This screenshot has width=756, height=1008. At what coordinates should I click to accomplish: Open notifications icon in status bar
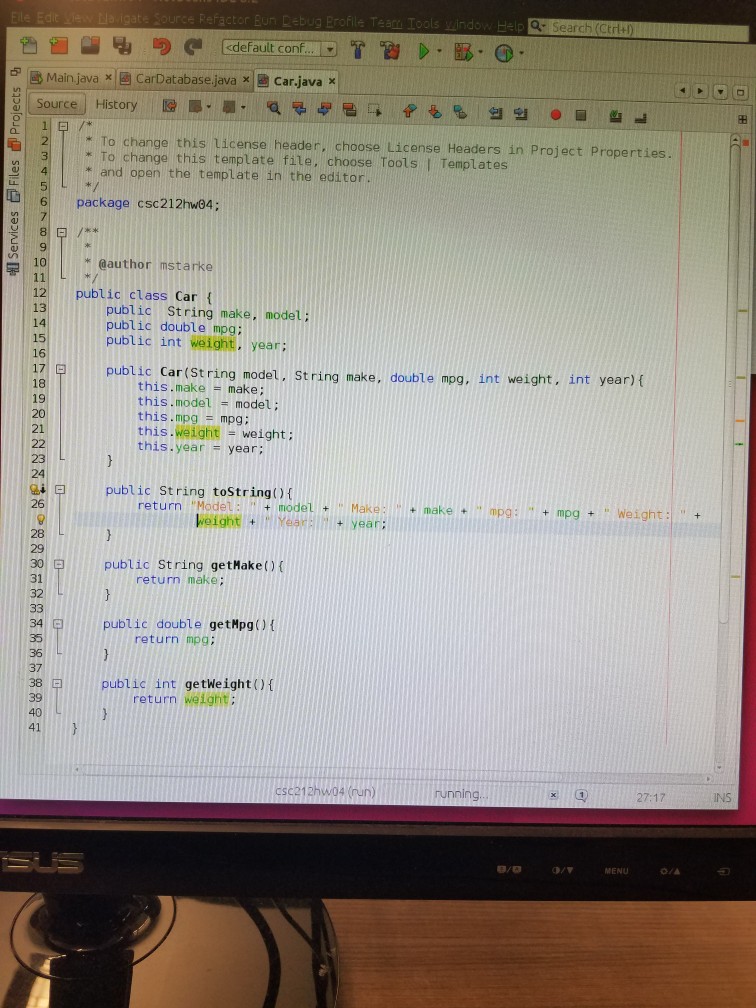(580, 795)
